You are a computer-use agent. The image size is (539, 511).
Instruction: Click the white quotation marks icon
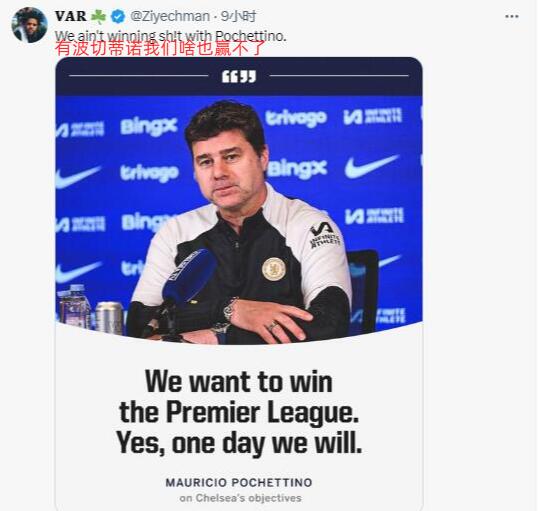coord(239,77)
